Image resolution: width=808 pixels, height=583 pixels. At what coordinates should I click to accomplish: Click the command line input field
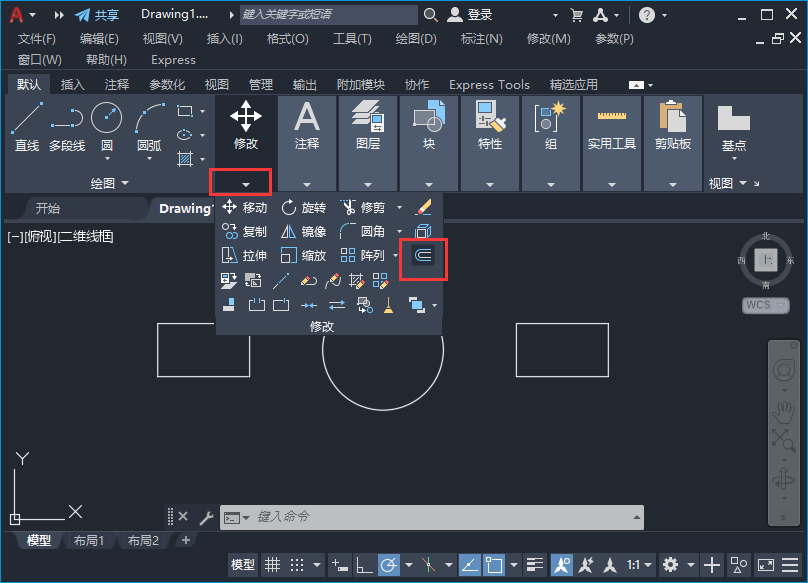point(432,517)
